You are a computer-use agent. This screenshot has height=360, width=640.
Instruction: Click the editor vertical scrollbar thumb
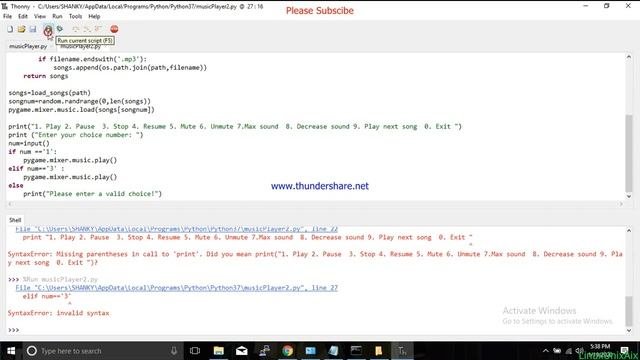click(x=629, y=153)
